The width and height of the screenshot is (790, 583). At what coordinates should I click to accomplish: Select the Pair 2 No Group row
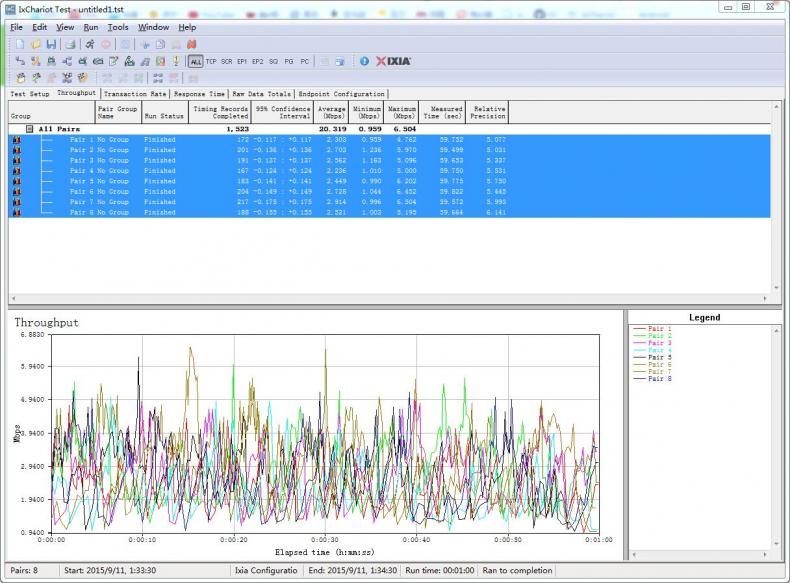pyautogui.click(x=389, y=150)
